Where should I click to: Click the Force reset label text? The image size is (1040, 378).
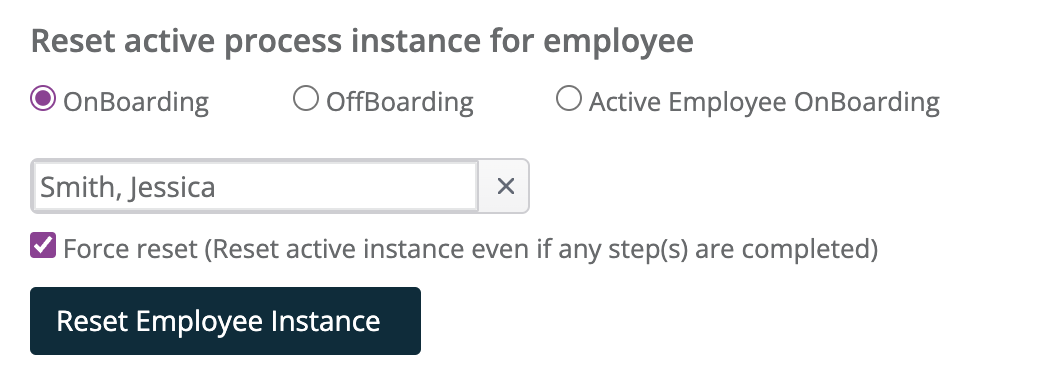coord(131,249)
